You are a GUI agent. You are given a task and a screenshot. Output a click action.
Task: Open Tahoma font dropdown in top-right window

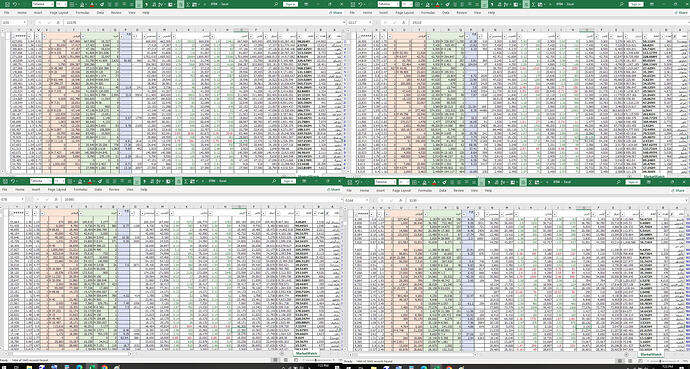(x=398, y=4)
